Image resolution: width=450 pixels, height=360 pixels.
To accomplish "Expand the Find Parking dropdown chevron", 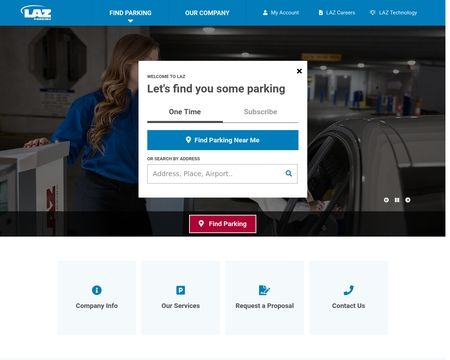I will pos(130,21).
